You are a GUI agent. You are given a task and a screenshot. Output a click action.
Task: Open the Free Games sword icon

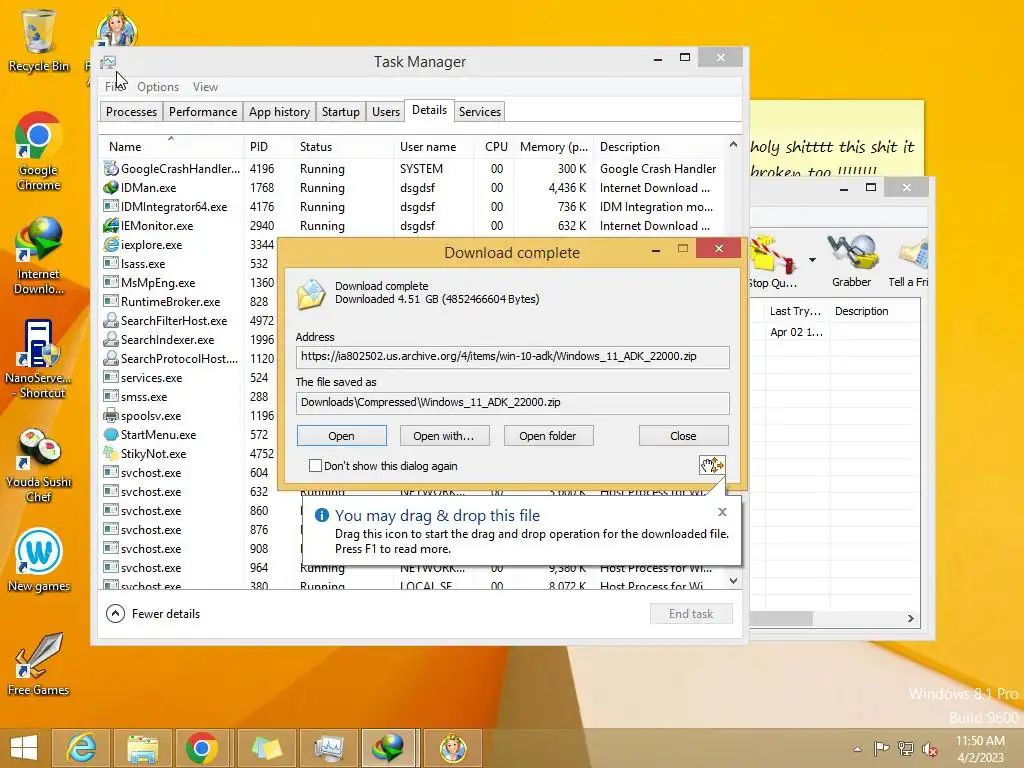[x=38, y=665]
